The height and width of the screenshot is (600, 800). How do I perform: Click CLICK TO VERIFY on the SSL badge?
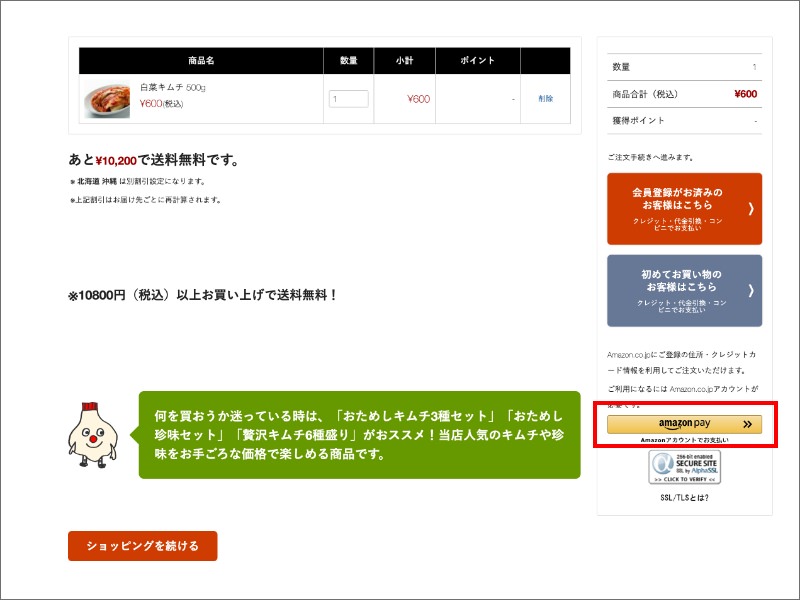[683, 478]
